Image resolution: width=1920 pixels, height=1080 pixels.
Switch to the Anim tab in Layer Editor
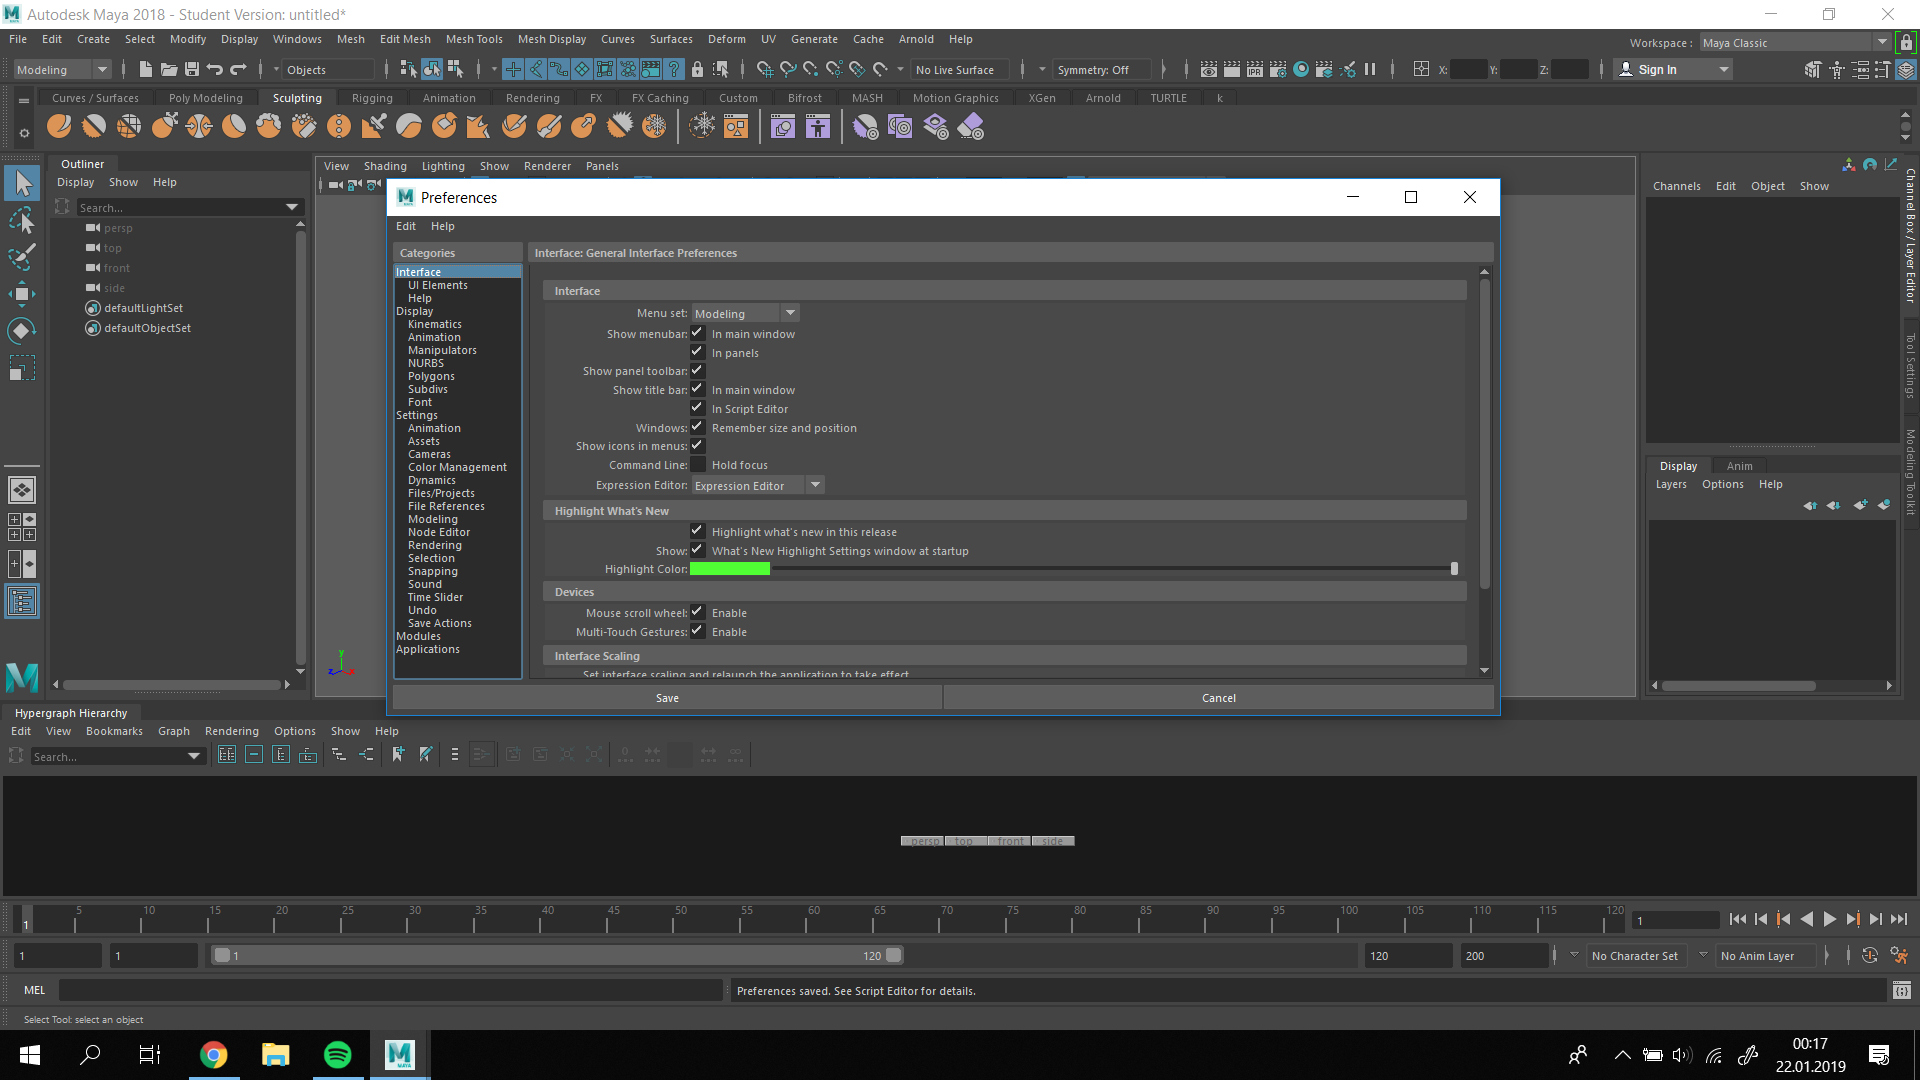(x=1739, y=466)
